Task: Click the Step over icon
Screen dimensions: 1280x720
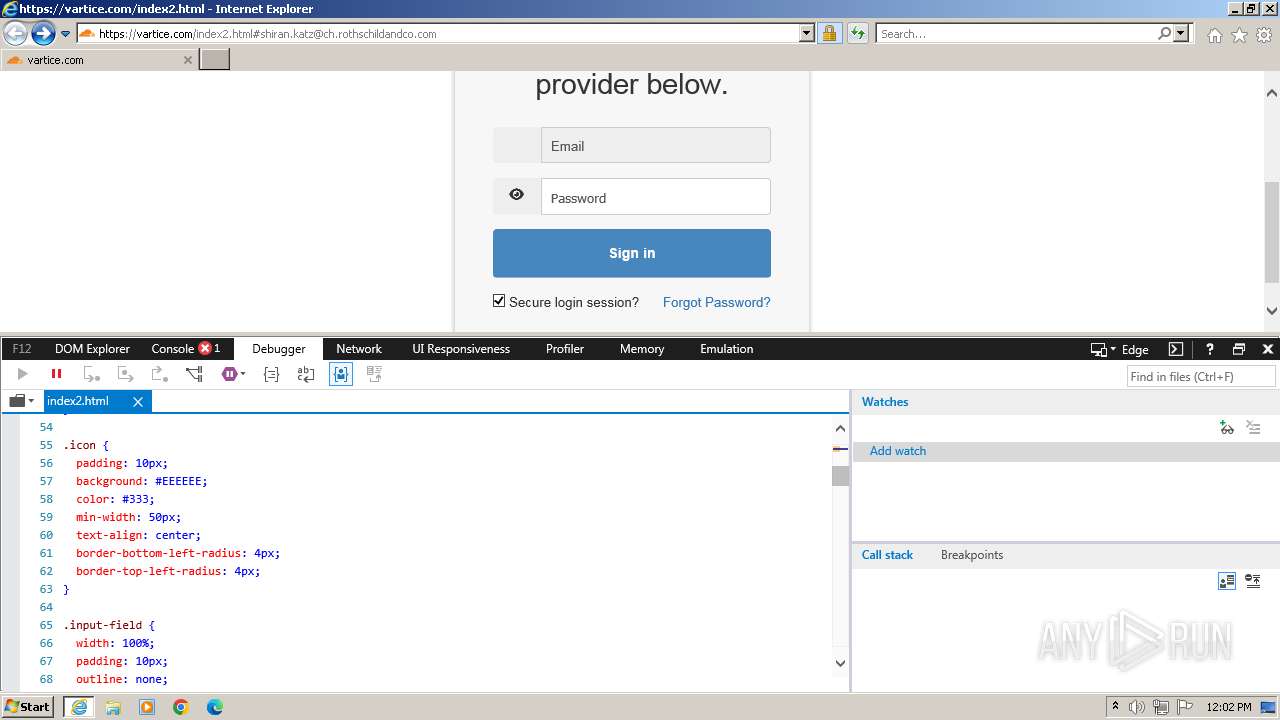Action: [x=125, y=374]
